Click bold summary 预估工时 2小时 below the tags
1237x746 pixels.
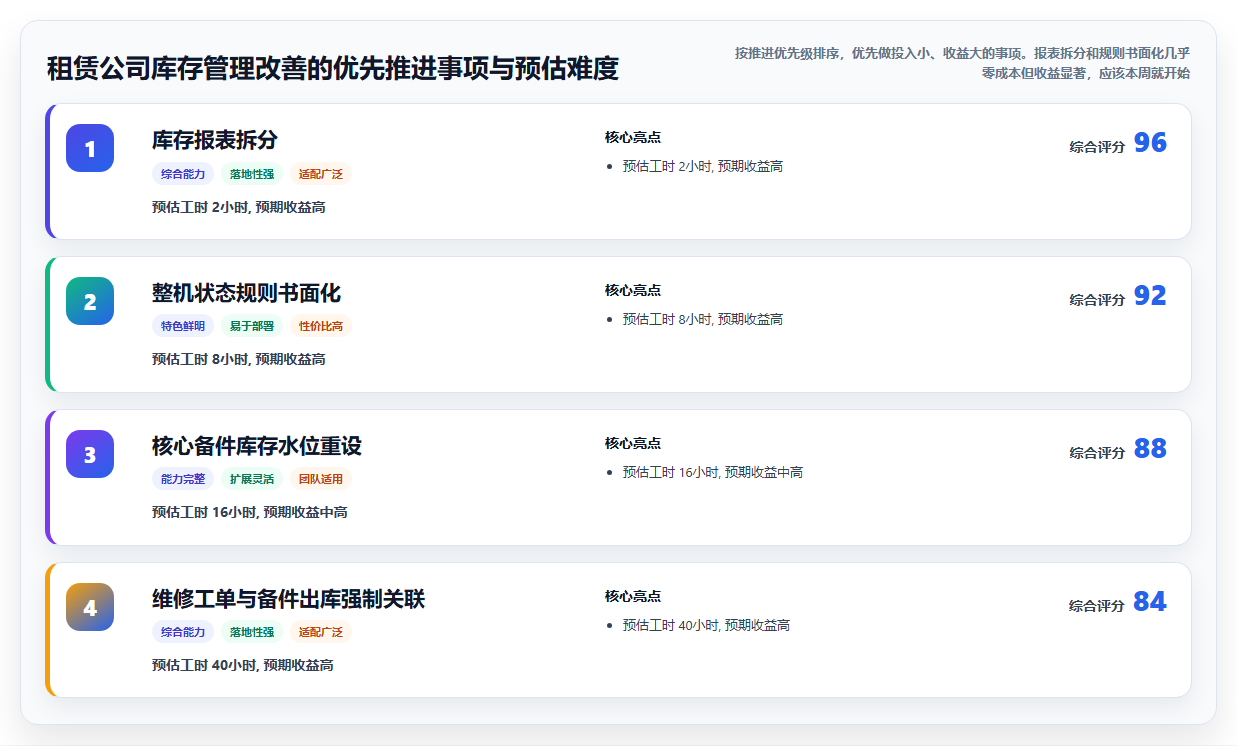point(239,207)
